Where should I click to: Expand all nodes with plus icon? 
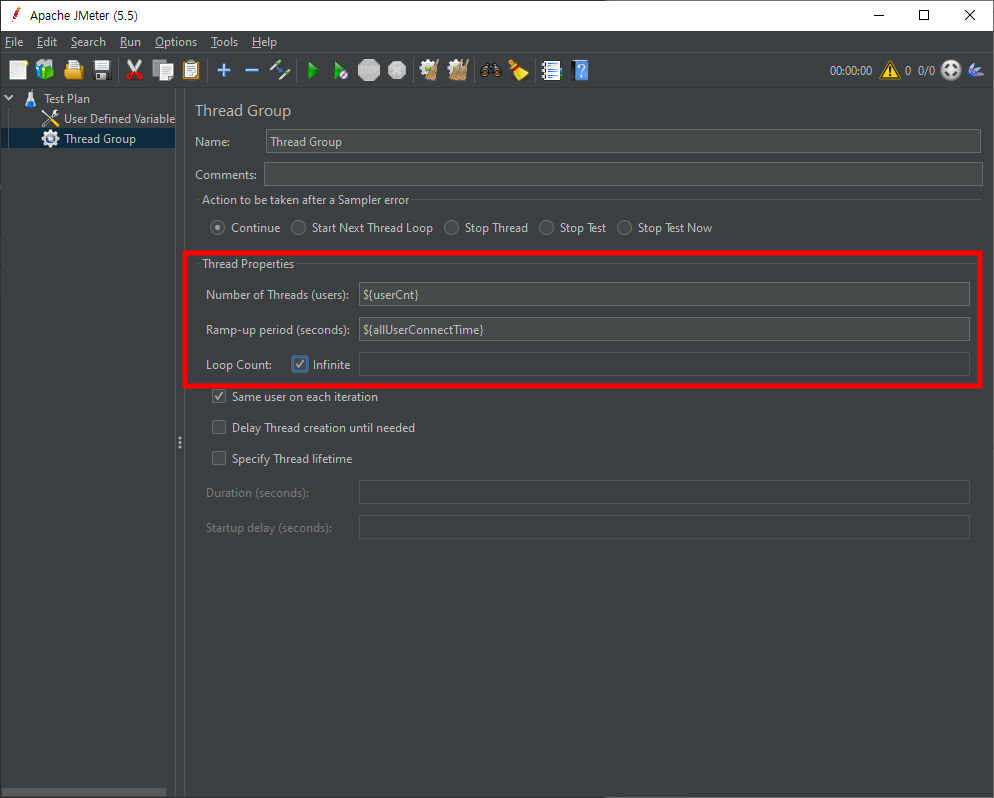click(x=224, y=70)
